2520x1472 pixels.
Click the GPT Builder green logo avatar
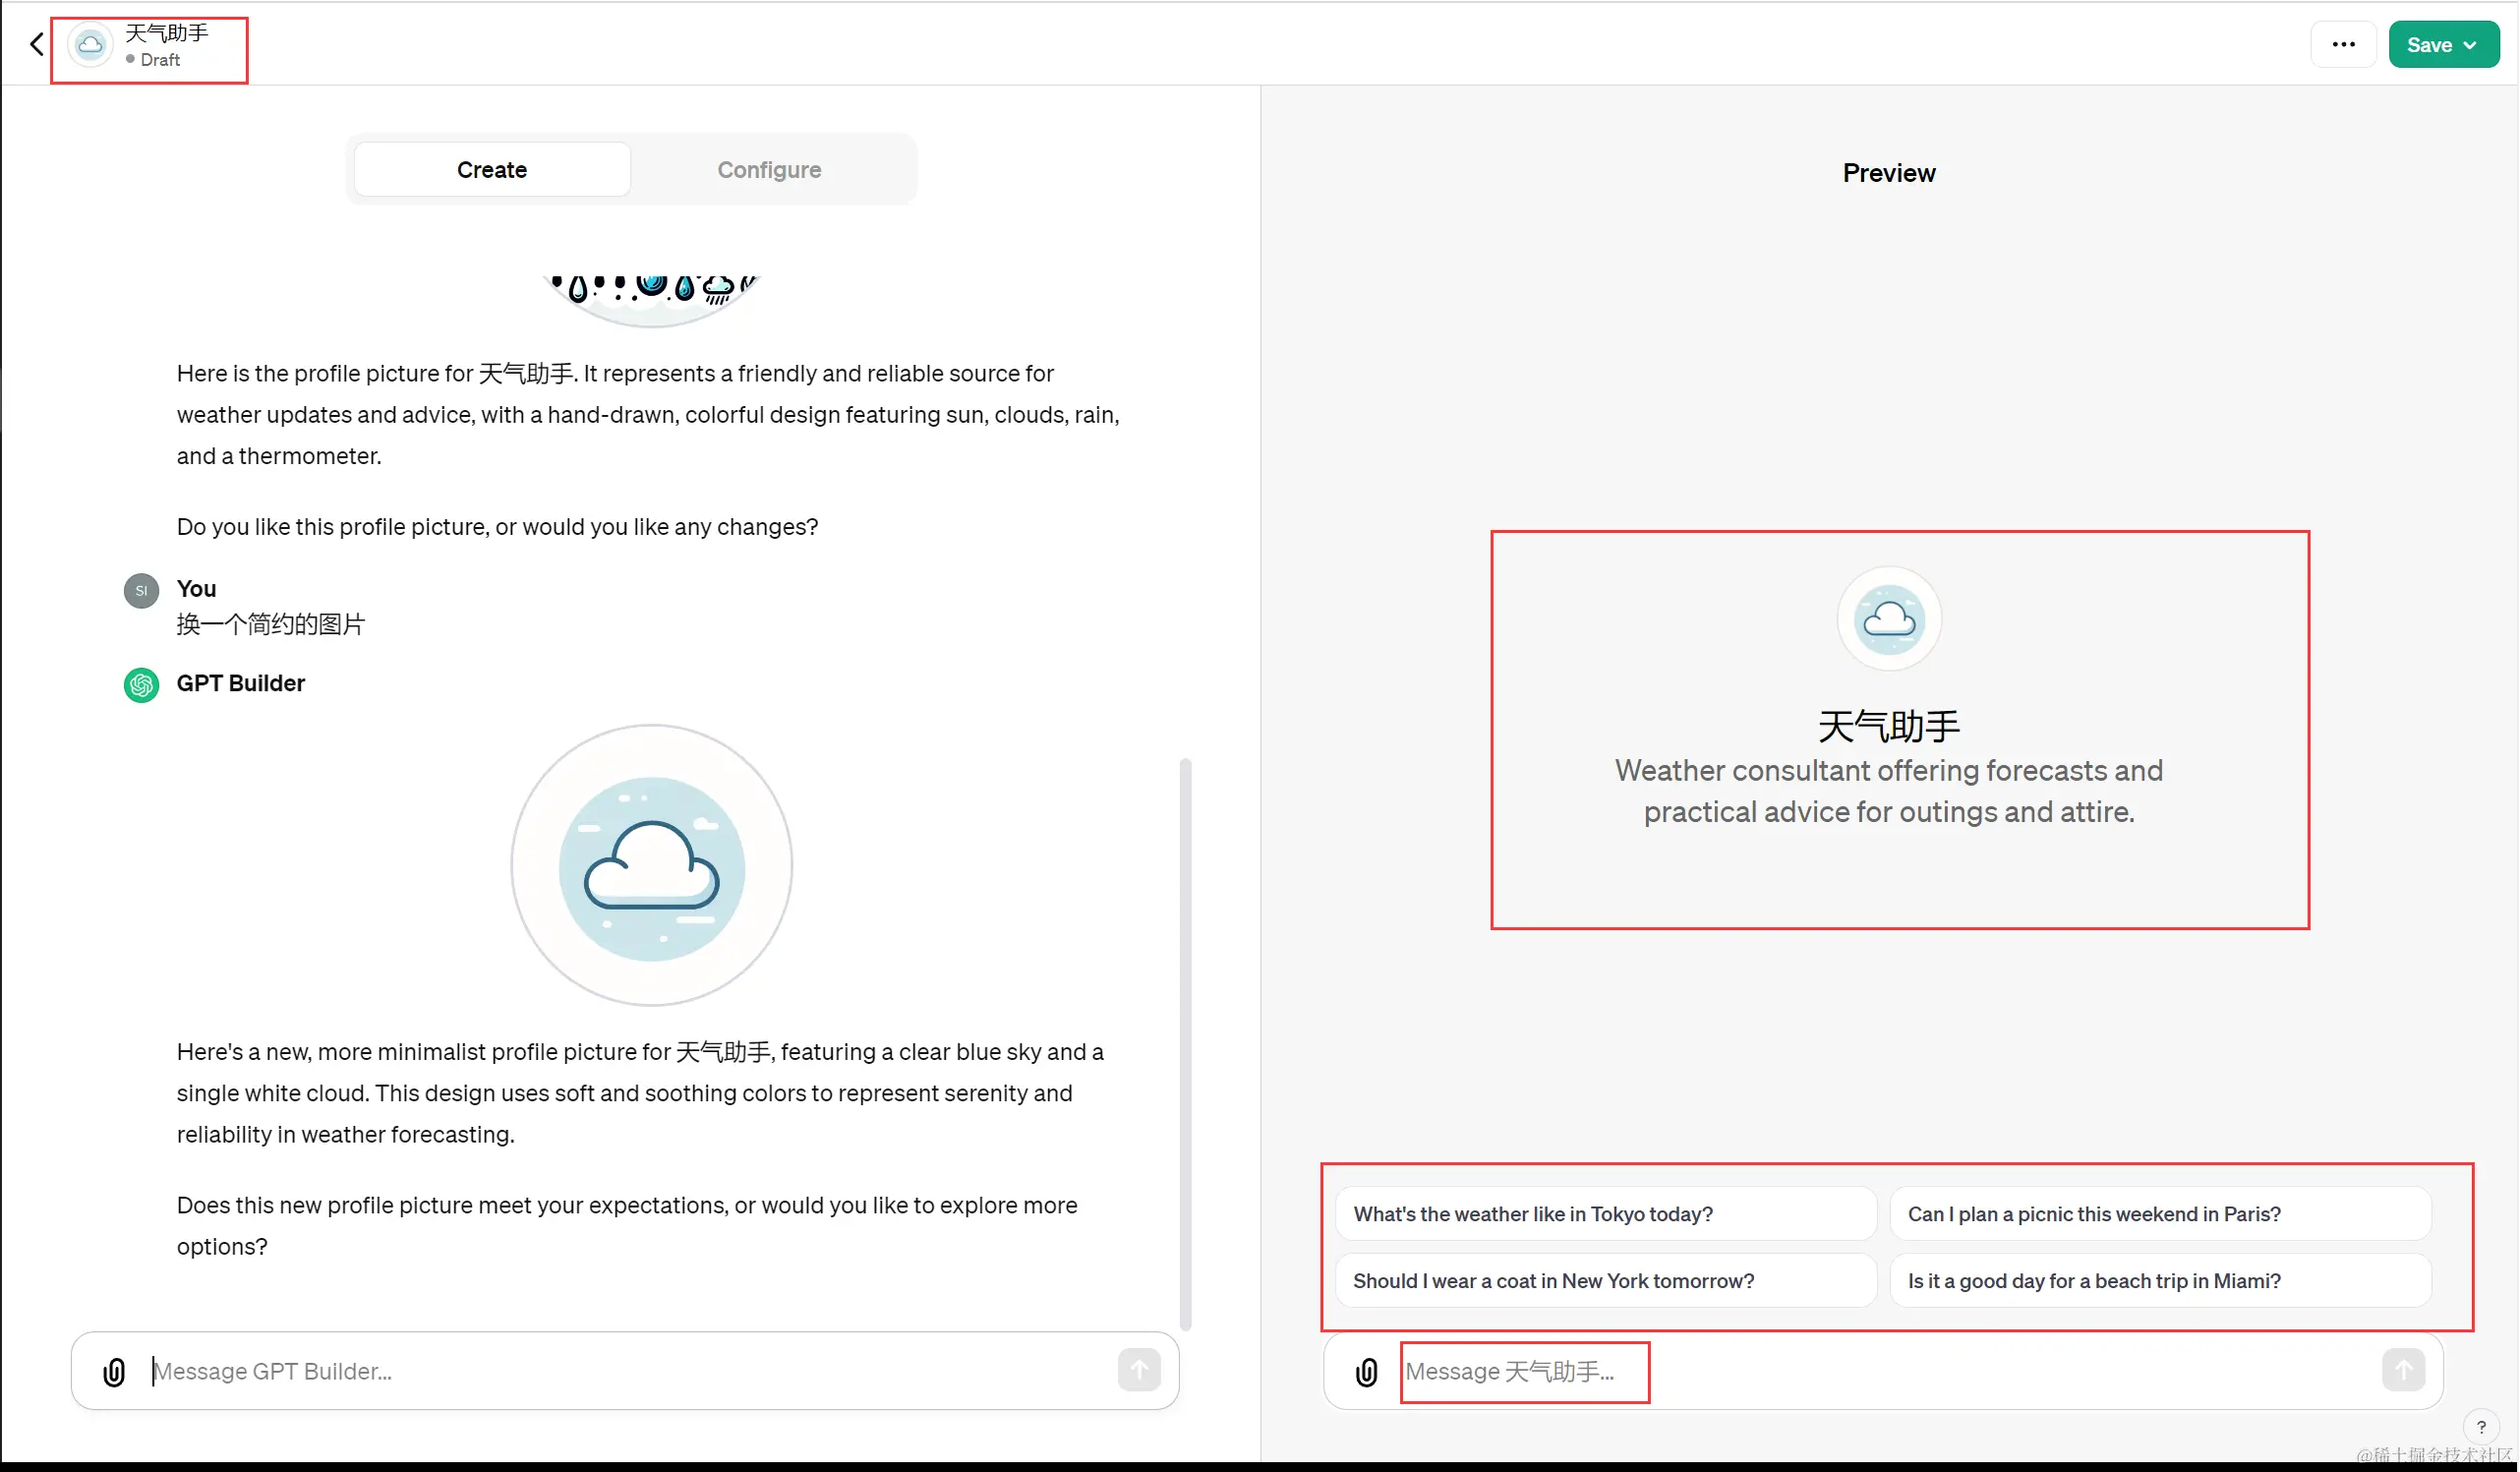(x=141, y=684)
